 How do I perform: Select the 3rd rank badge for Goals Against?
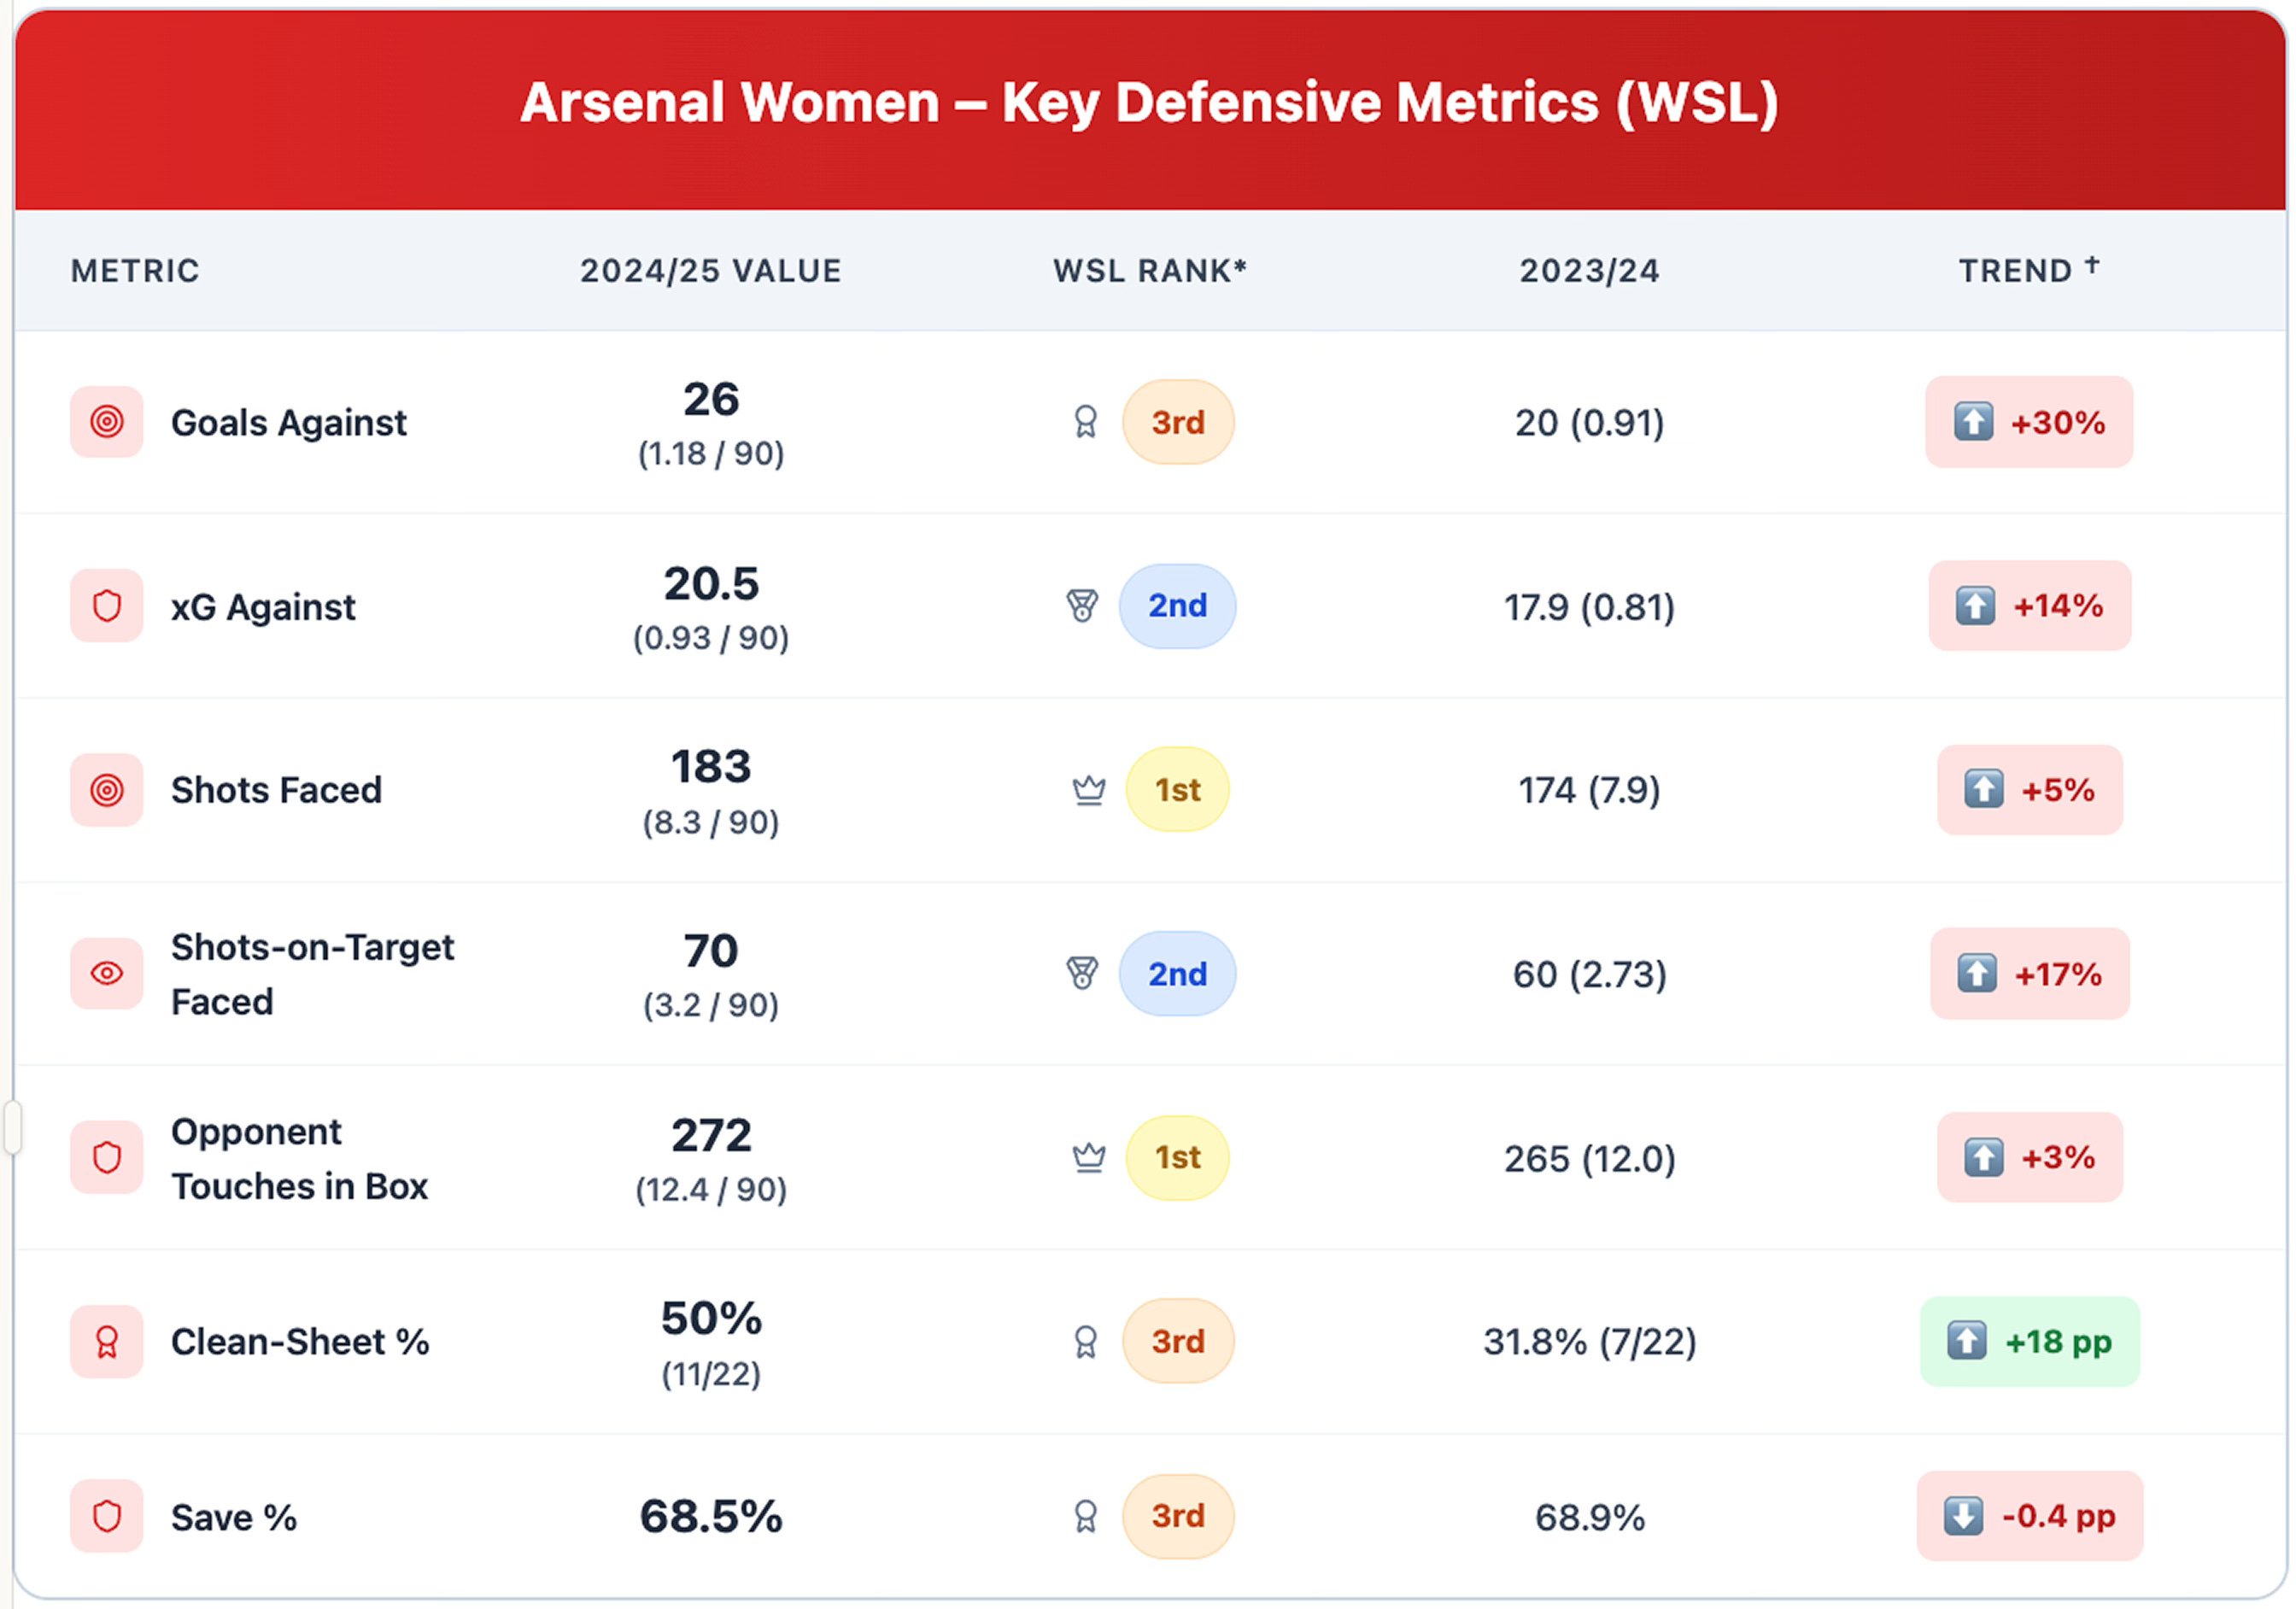[1179, 422]
